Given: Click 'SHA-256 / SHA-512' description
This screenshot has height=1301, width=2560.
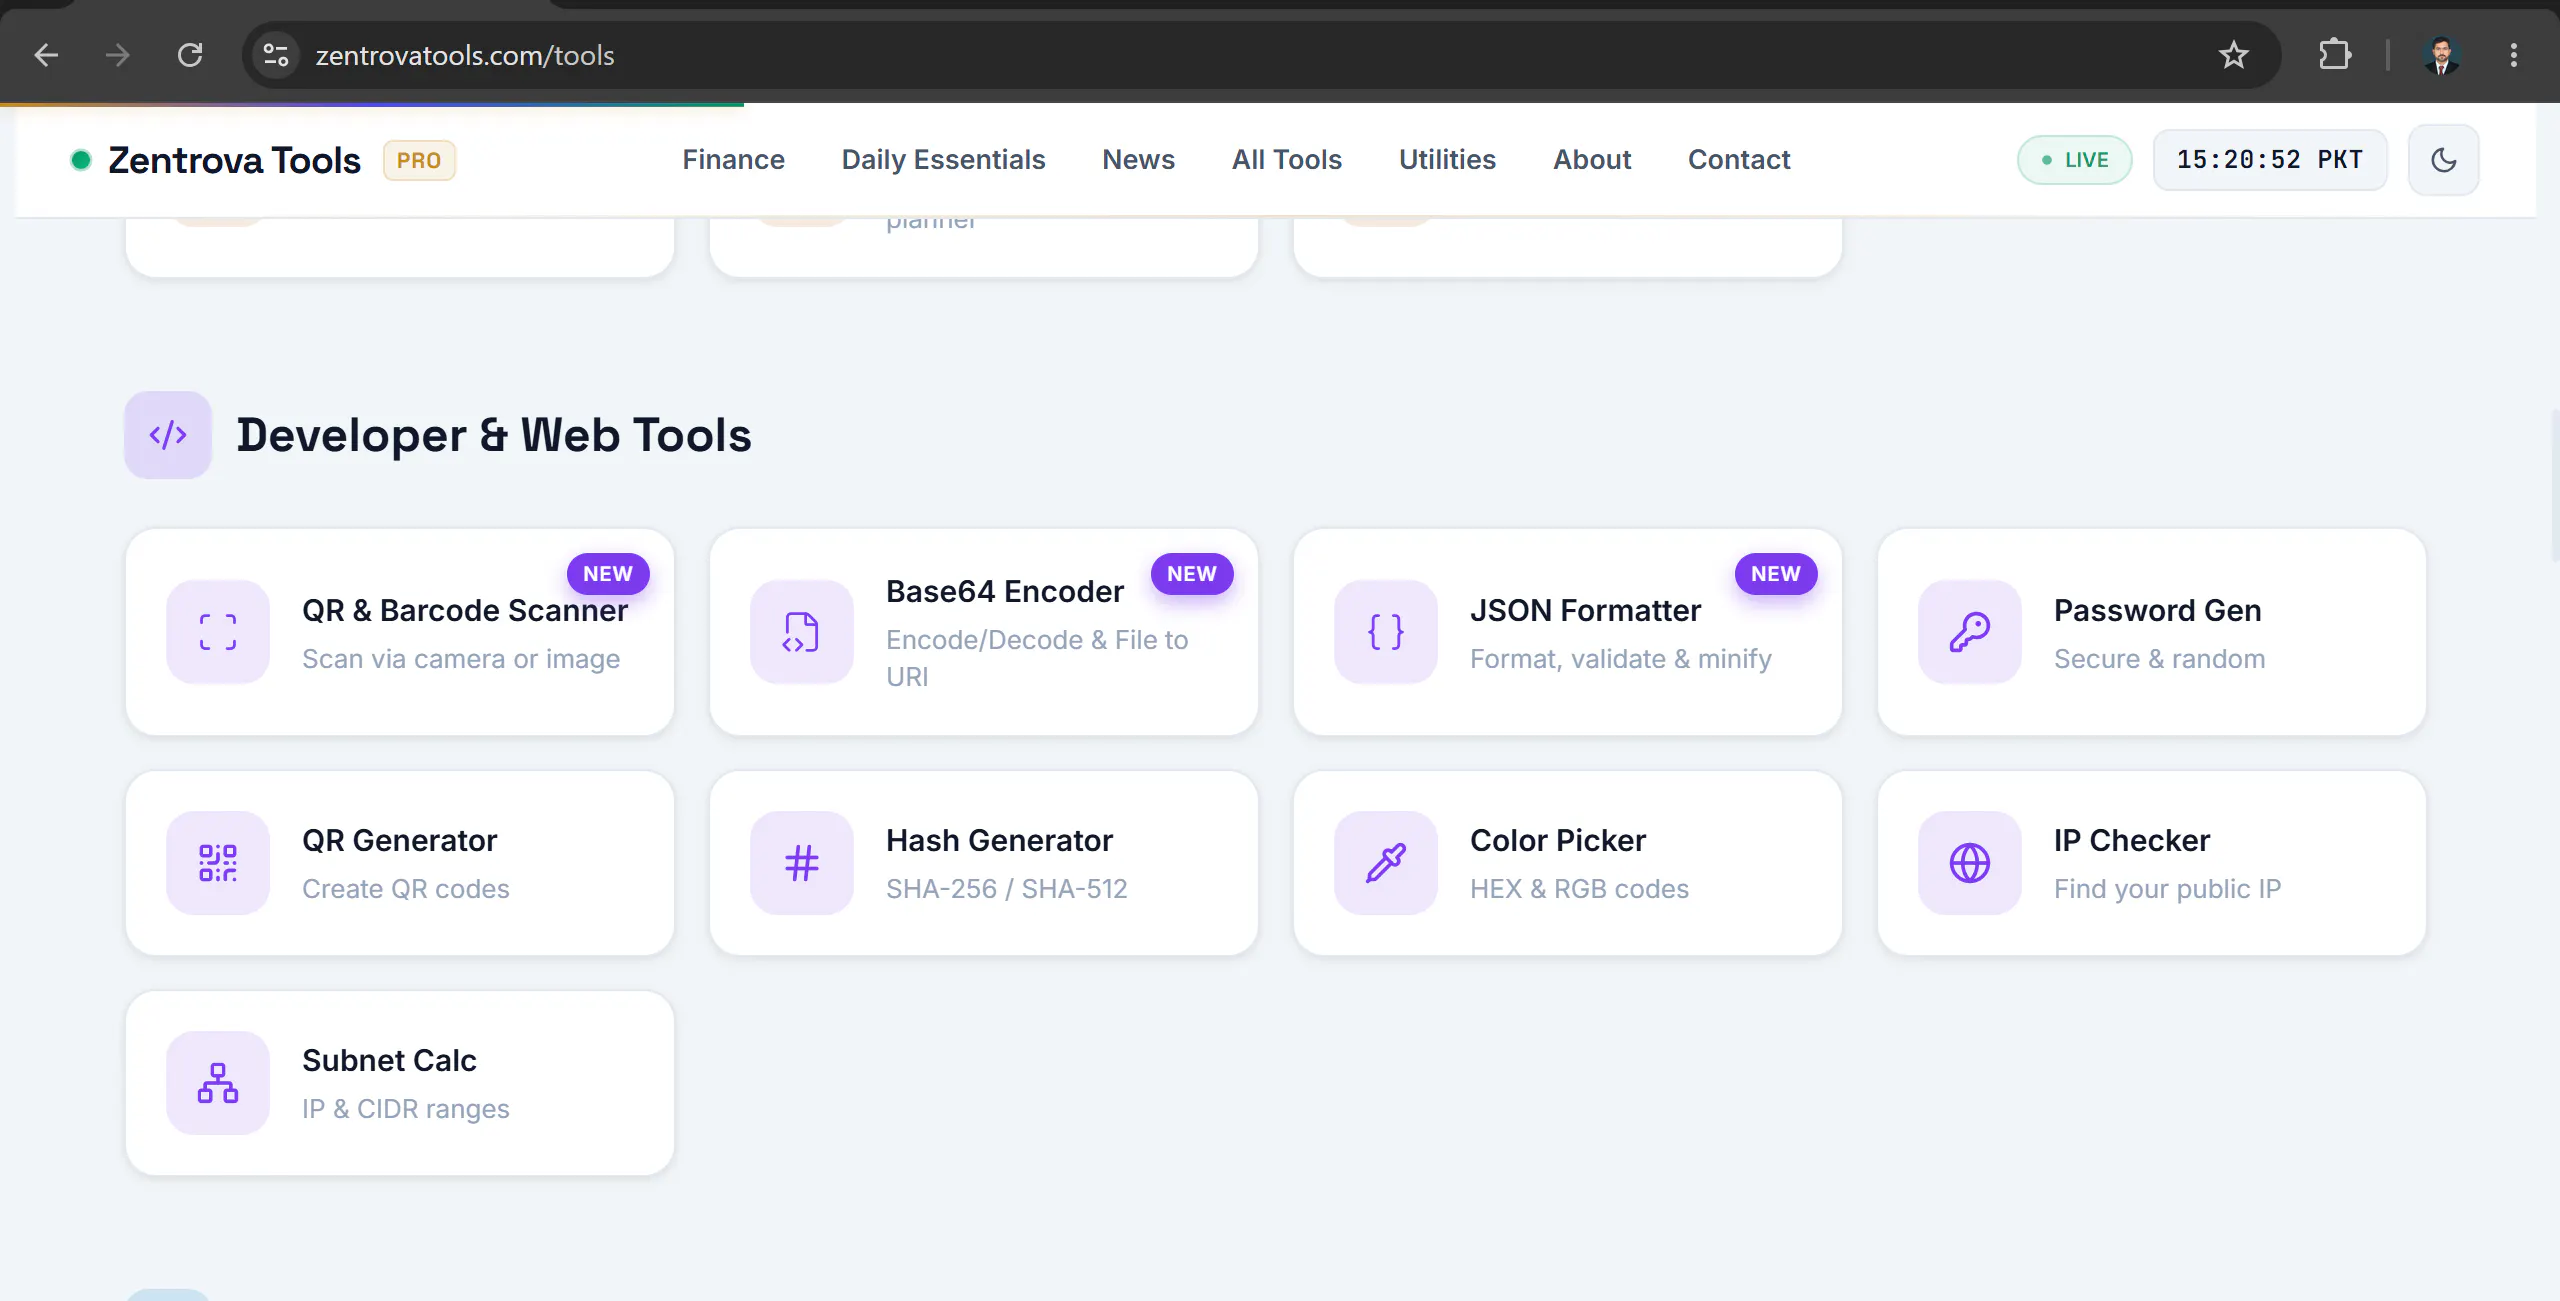Looking at the screenshot, I should 1006,889.
